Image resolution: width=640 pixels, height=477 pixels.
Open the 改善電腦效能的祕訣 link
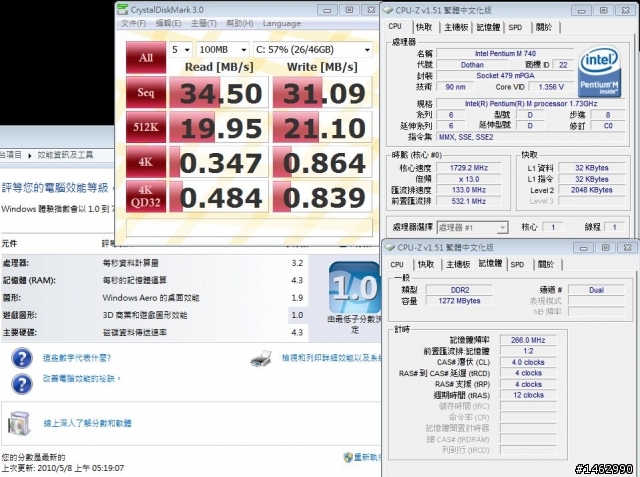(81, 379)
